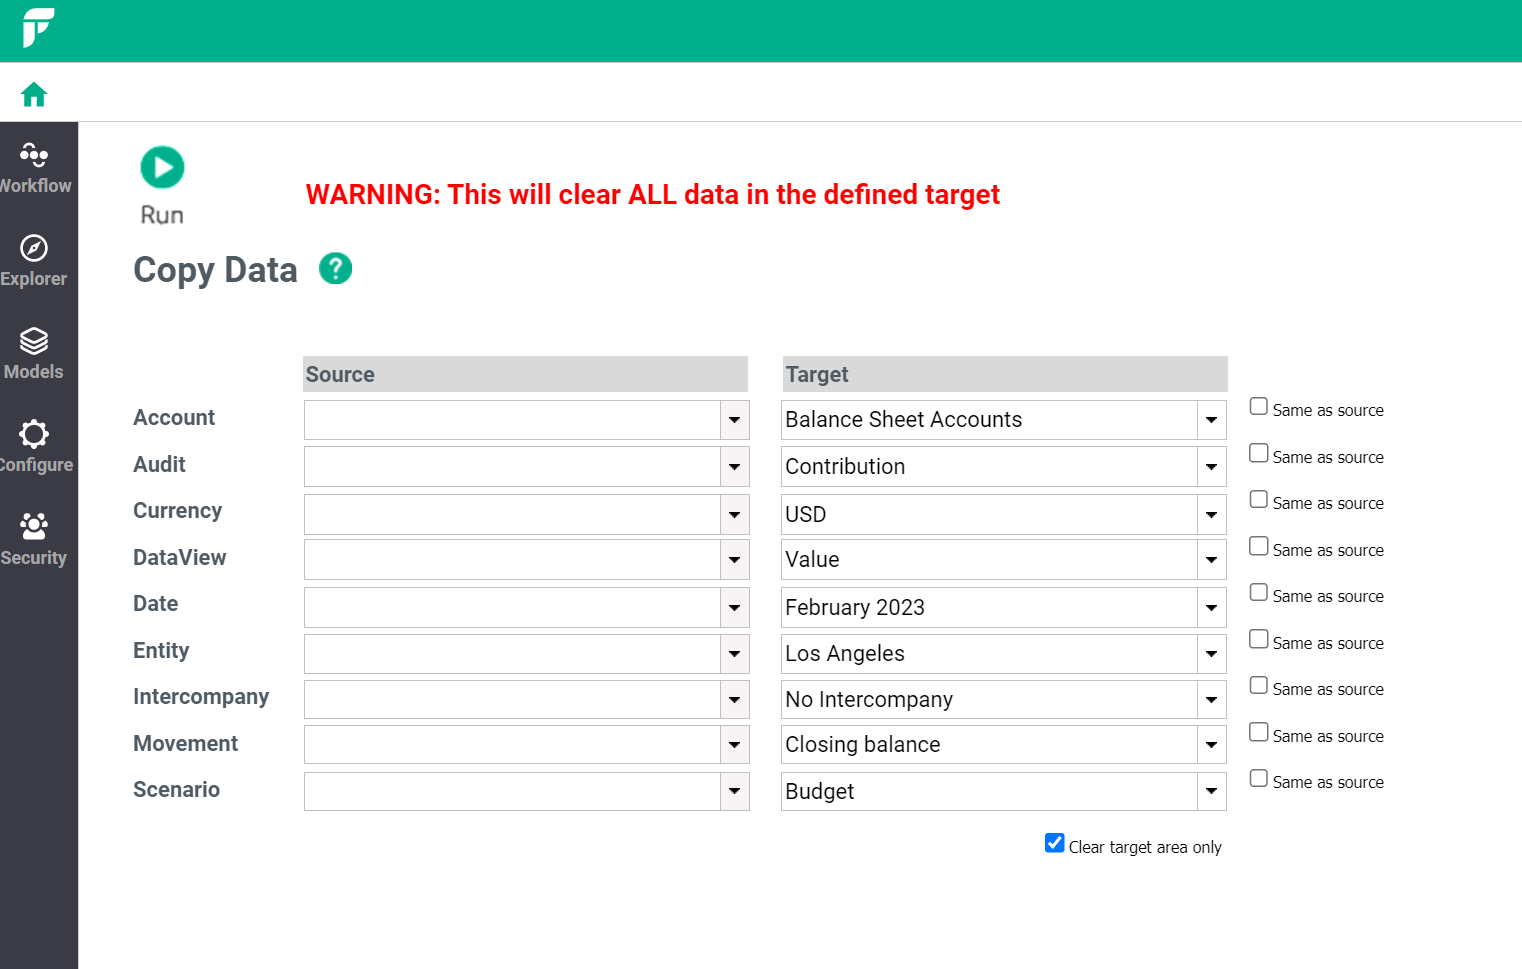Open Target dropdown arrow for Value
The width and height of the screenshot is (1522, 969).
(x=1212, y=560)
